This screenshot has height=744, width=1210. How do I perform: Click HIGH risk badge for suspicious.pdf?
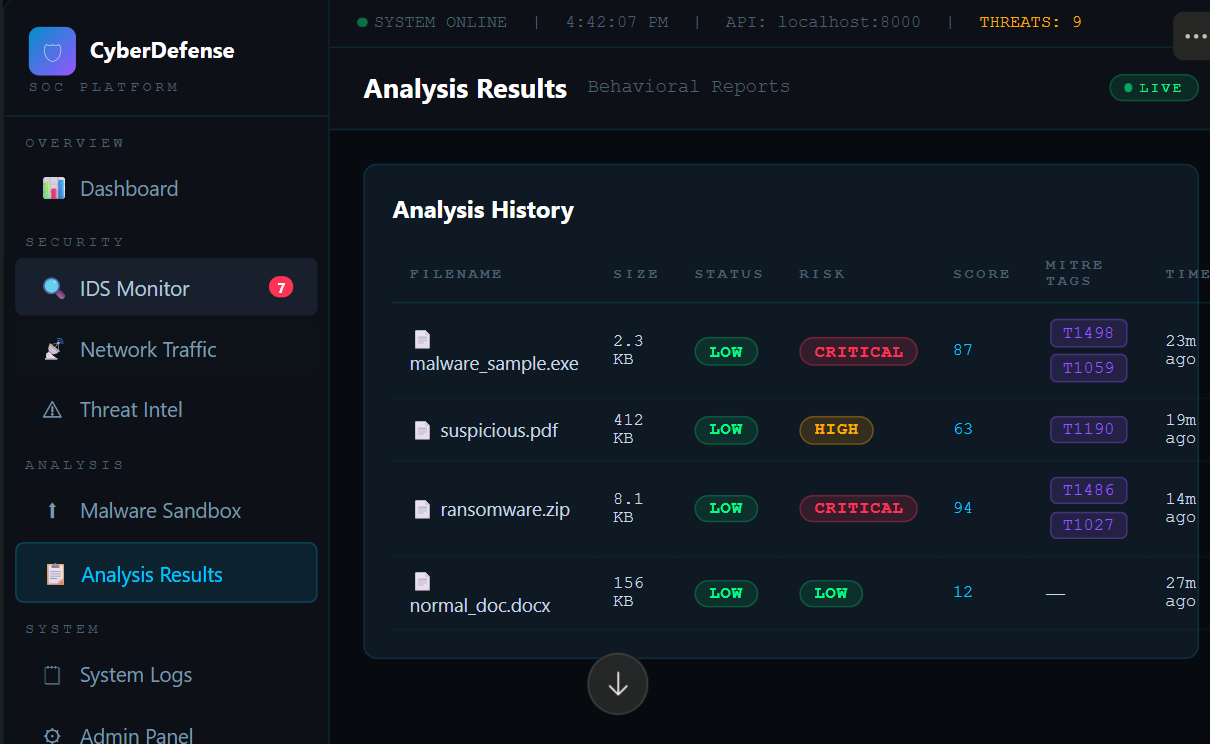(836, 430)
